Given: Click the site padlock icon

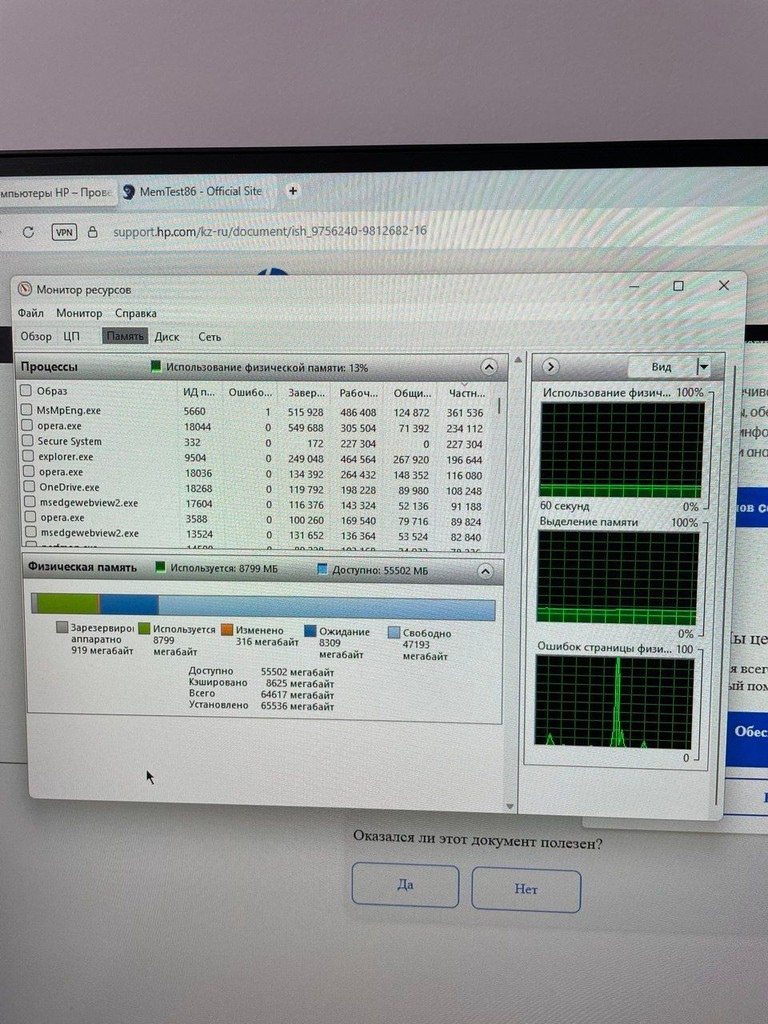Looking at the screenshot, I should click(93, 232).
